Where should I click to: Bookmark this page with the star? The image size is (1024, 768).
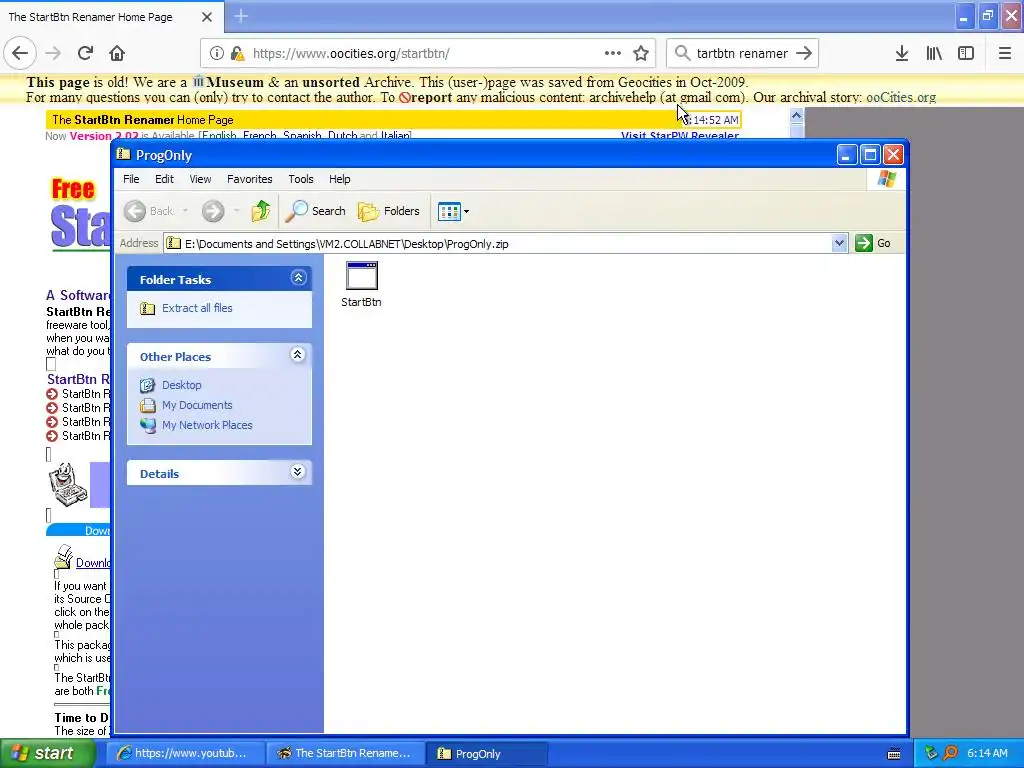(641, 53)
